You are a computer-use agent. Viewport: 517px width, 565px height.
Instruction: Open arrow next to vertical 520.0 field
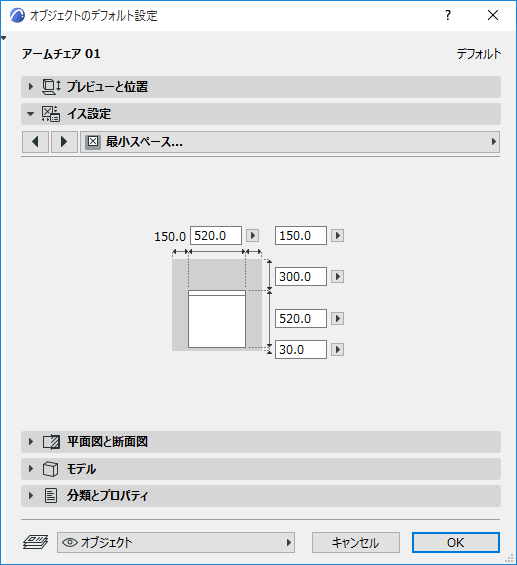[338, 318]
